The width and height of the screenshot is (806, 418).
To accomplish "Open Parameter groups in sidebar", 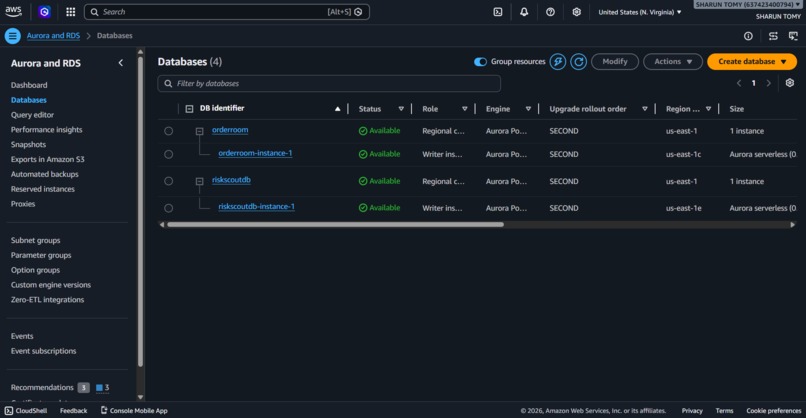I will point(41,255).
